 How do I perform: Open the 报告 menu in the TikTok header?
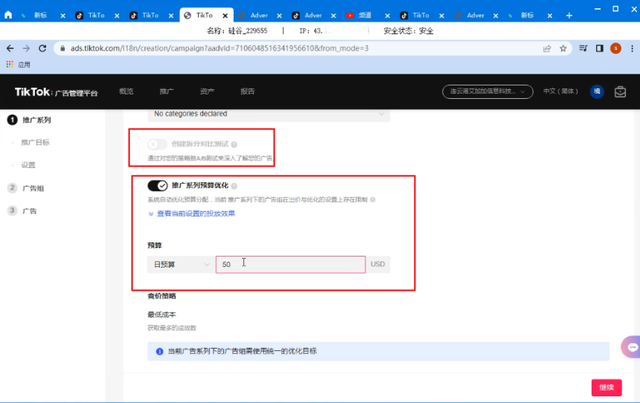(x=247, y=91)
